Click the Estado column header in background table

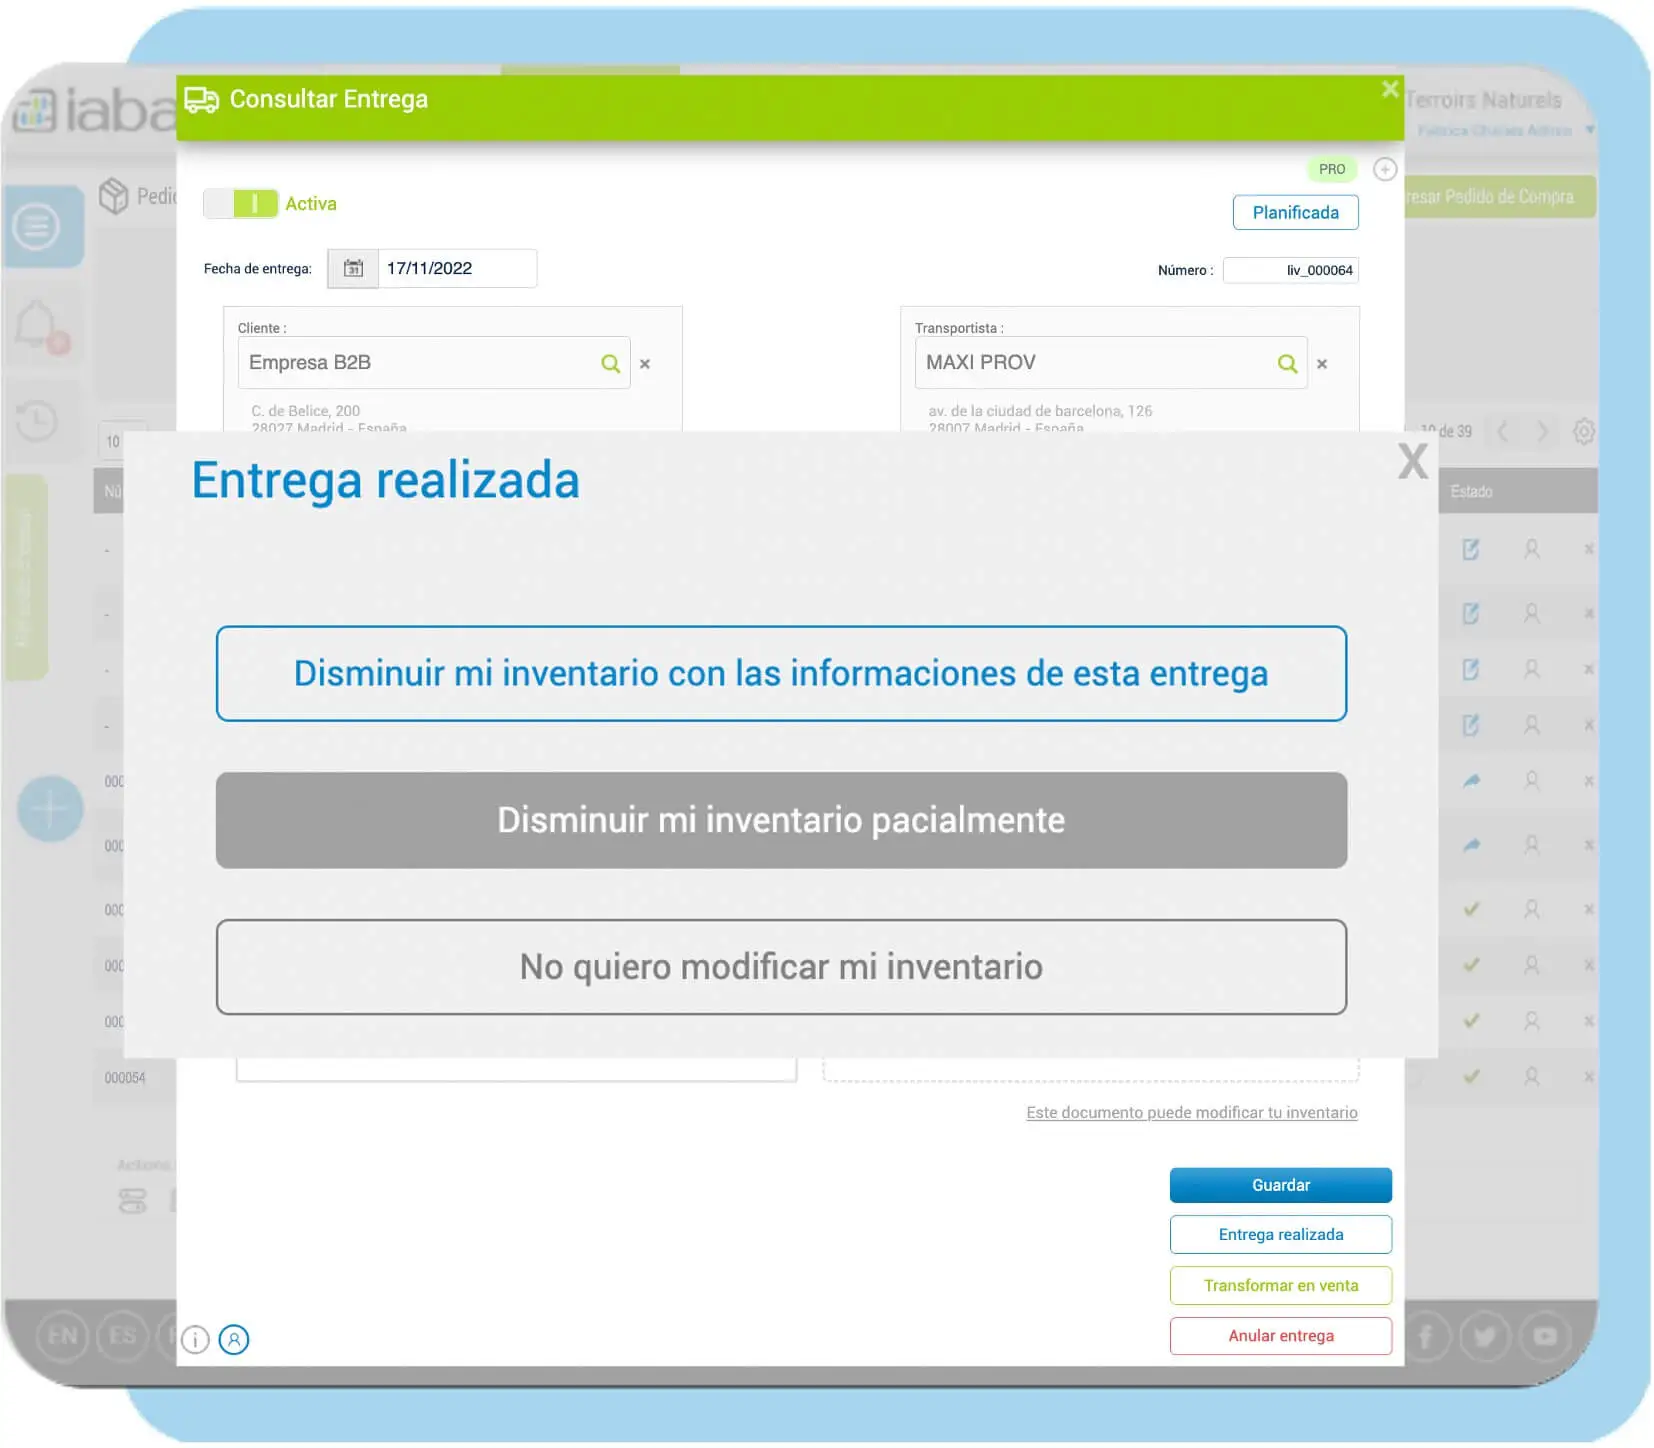click(1471, 491)
